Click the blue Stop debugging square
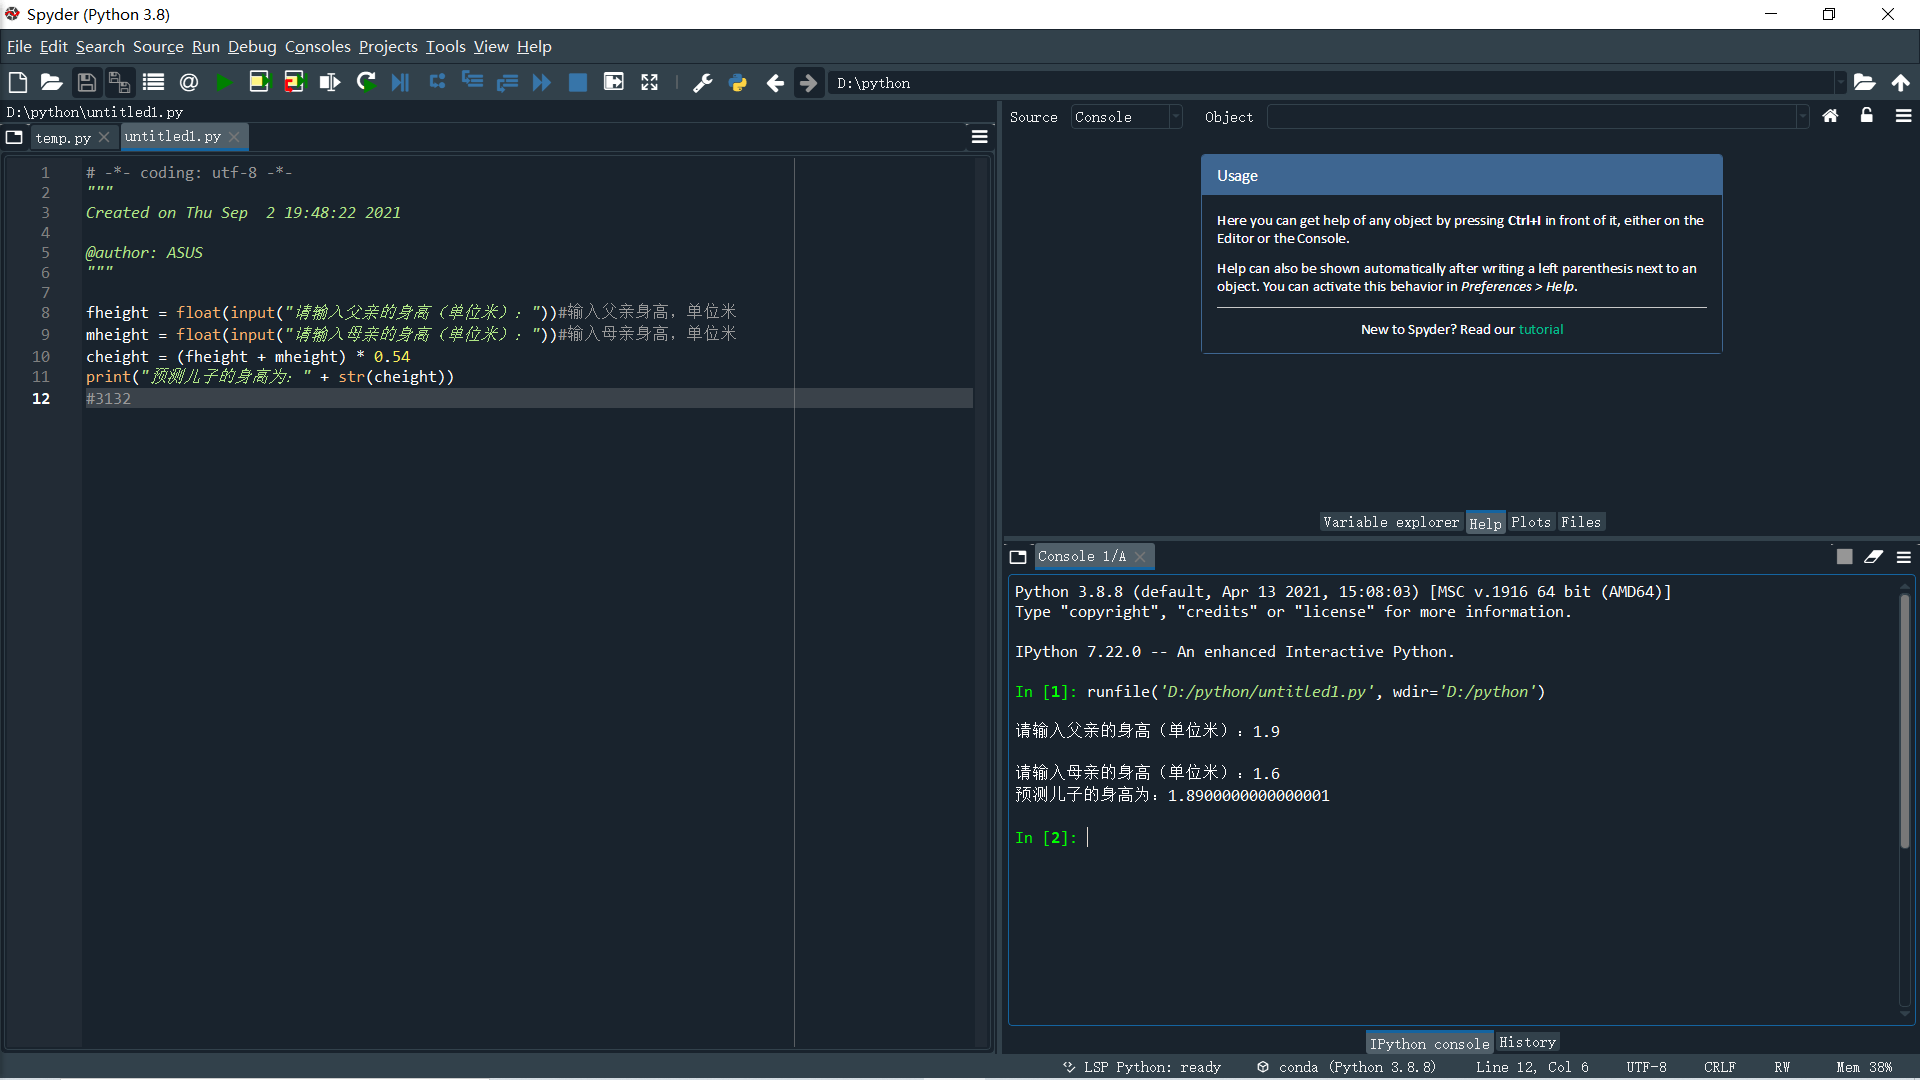 coord(578,83)
